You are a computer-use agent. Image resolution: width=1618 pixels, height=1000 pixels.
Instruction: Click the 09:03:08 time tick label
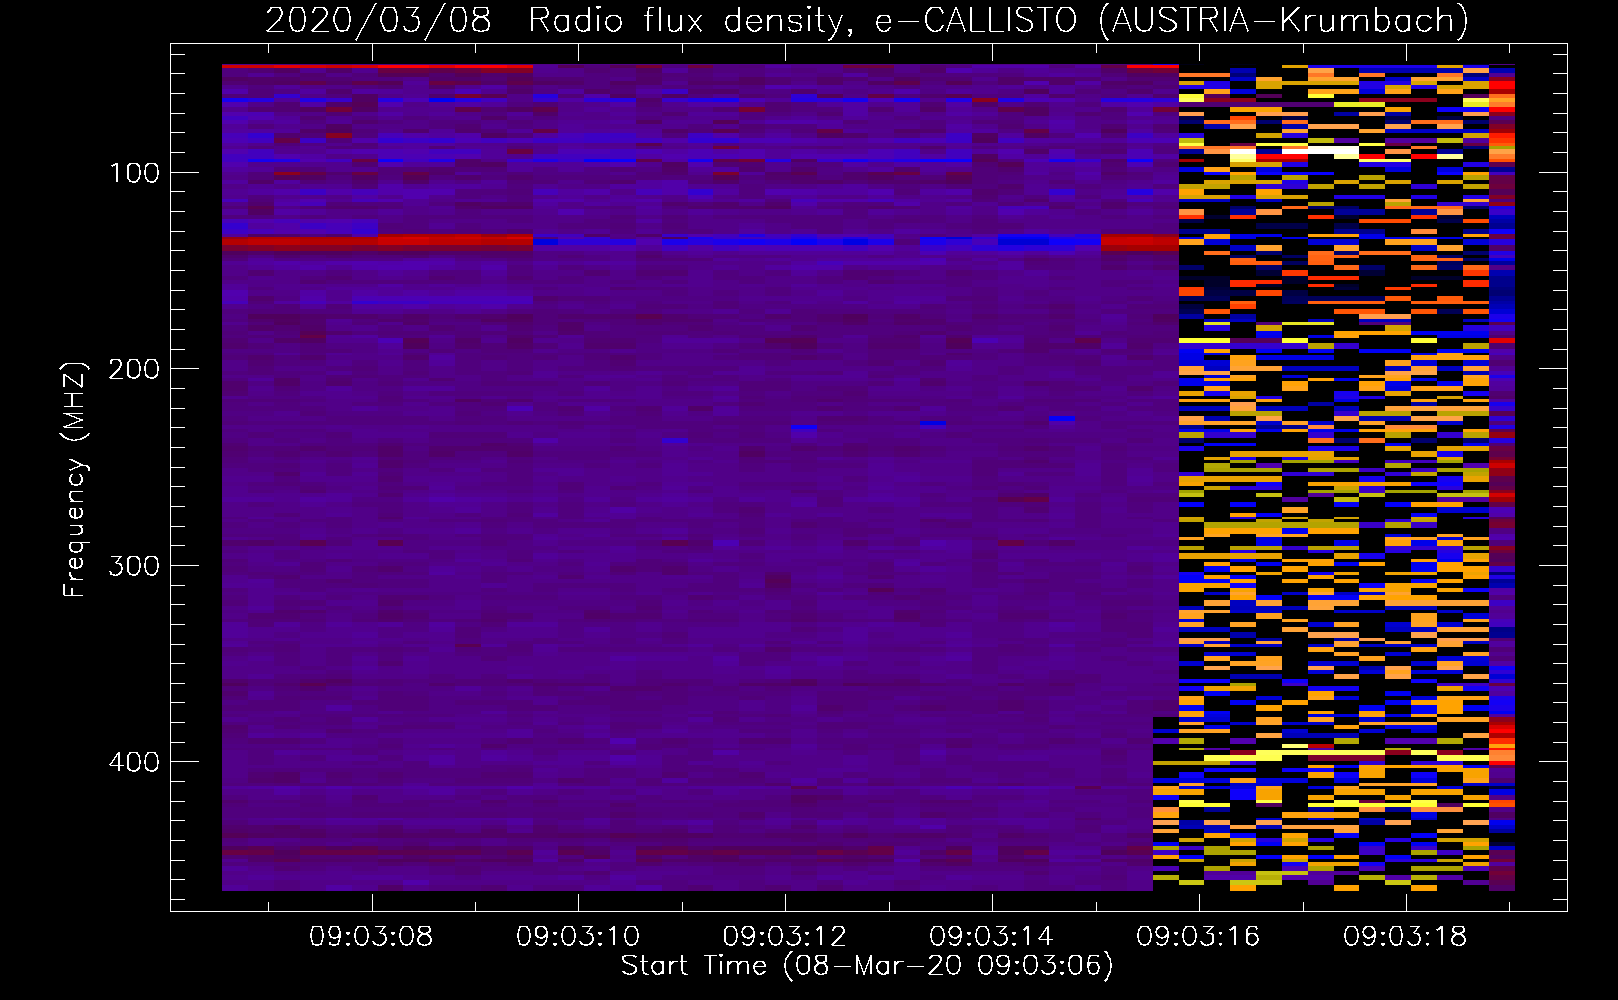point(371,936)
